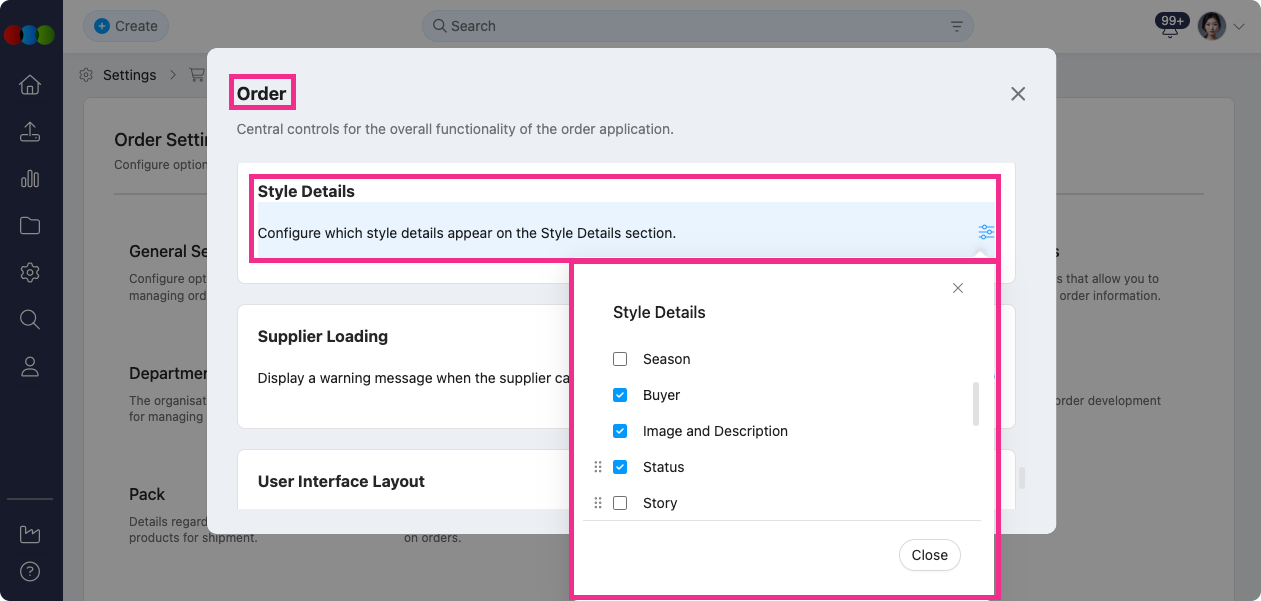Viewport: 1261px width, 601px height.
Task: Click the Style Details list scrollbar
Action: click(x=976, y=404)
